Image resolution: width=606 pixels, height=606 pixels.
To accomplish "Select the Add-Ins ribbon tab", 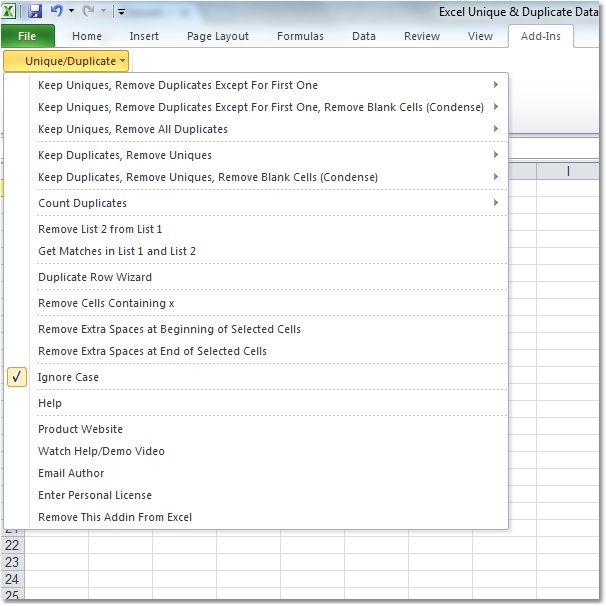I will click(x=541, y=36).
